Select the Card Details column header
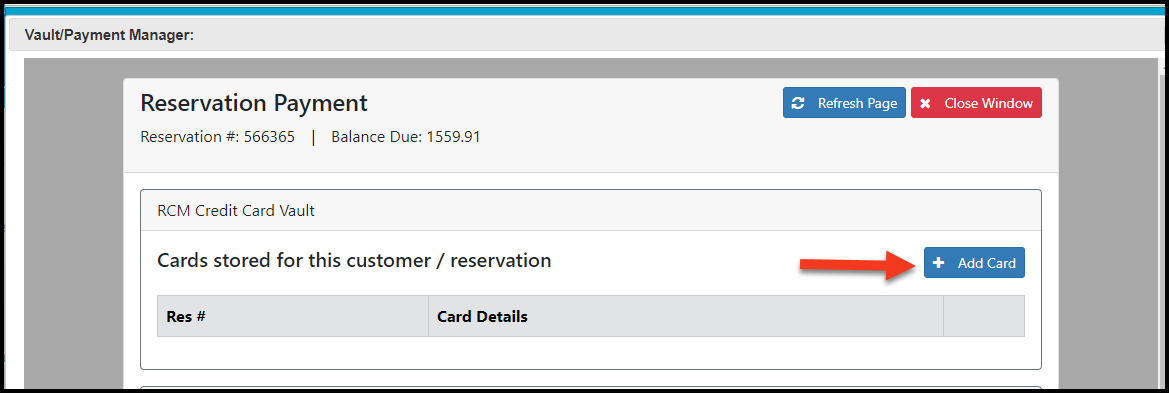Image resolution: width=1169 pixels, height=393 pixels. pyautogui.click(x=686, y=316)
